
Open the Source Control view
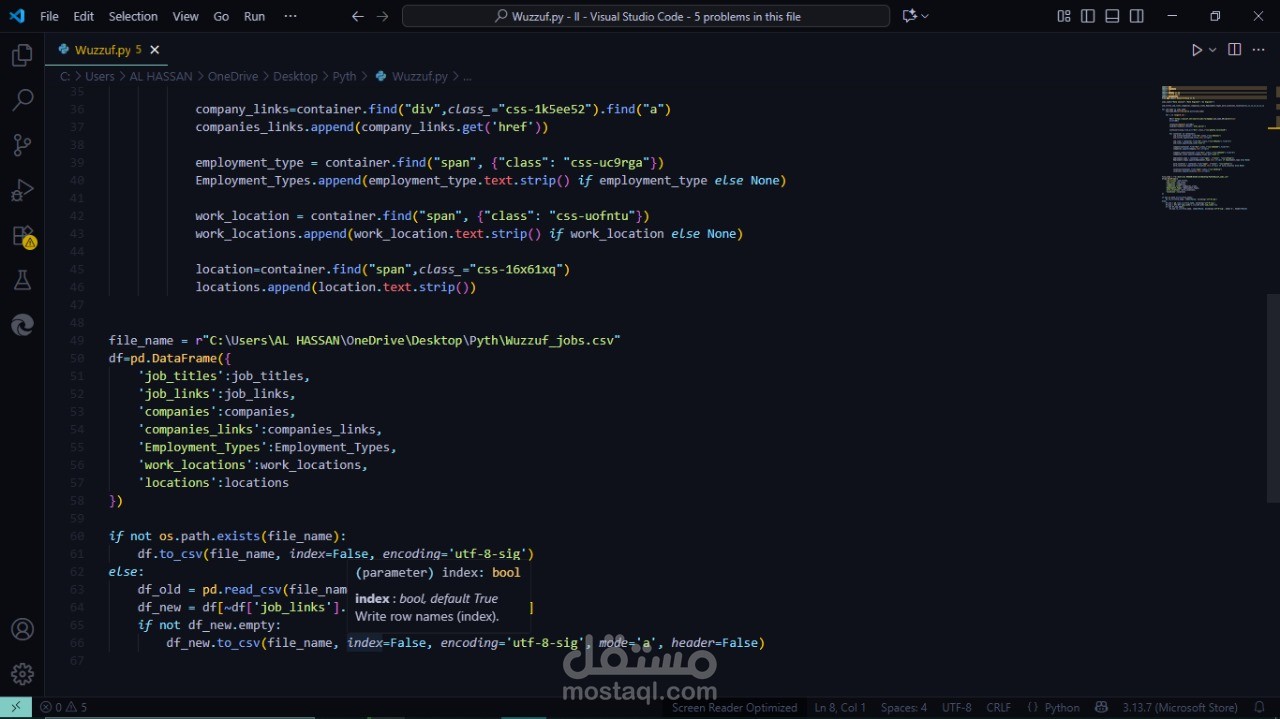click(22, 145)
